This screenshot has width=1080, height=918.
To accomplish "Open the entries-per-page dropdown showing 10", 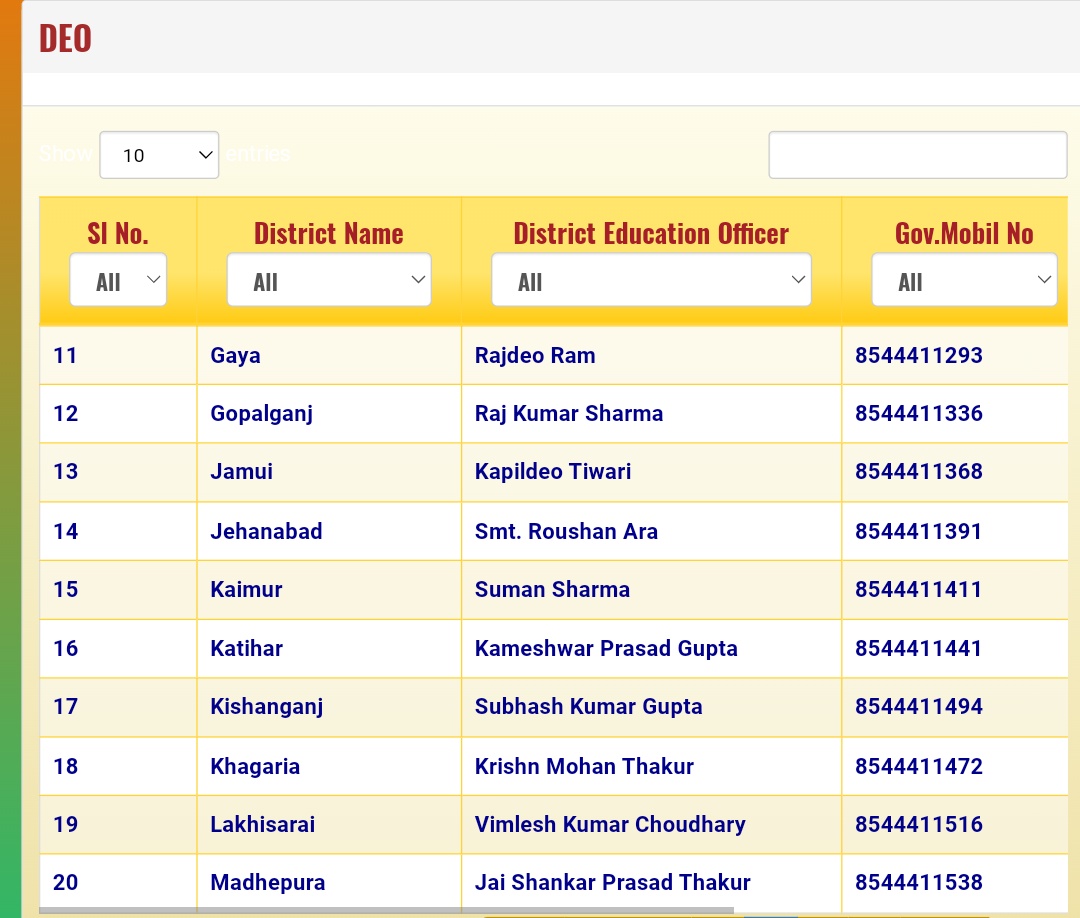I will [158, 154].
